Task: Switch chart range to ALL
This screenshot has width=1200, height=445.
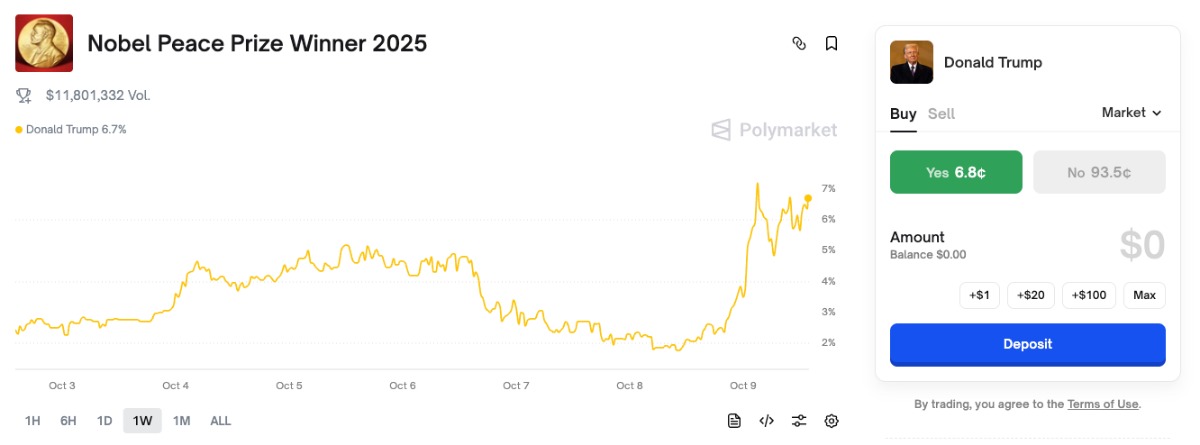Action: tap(220, 421)
